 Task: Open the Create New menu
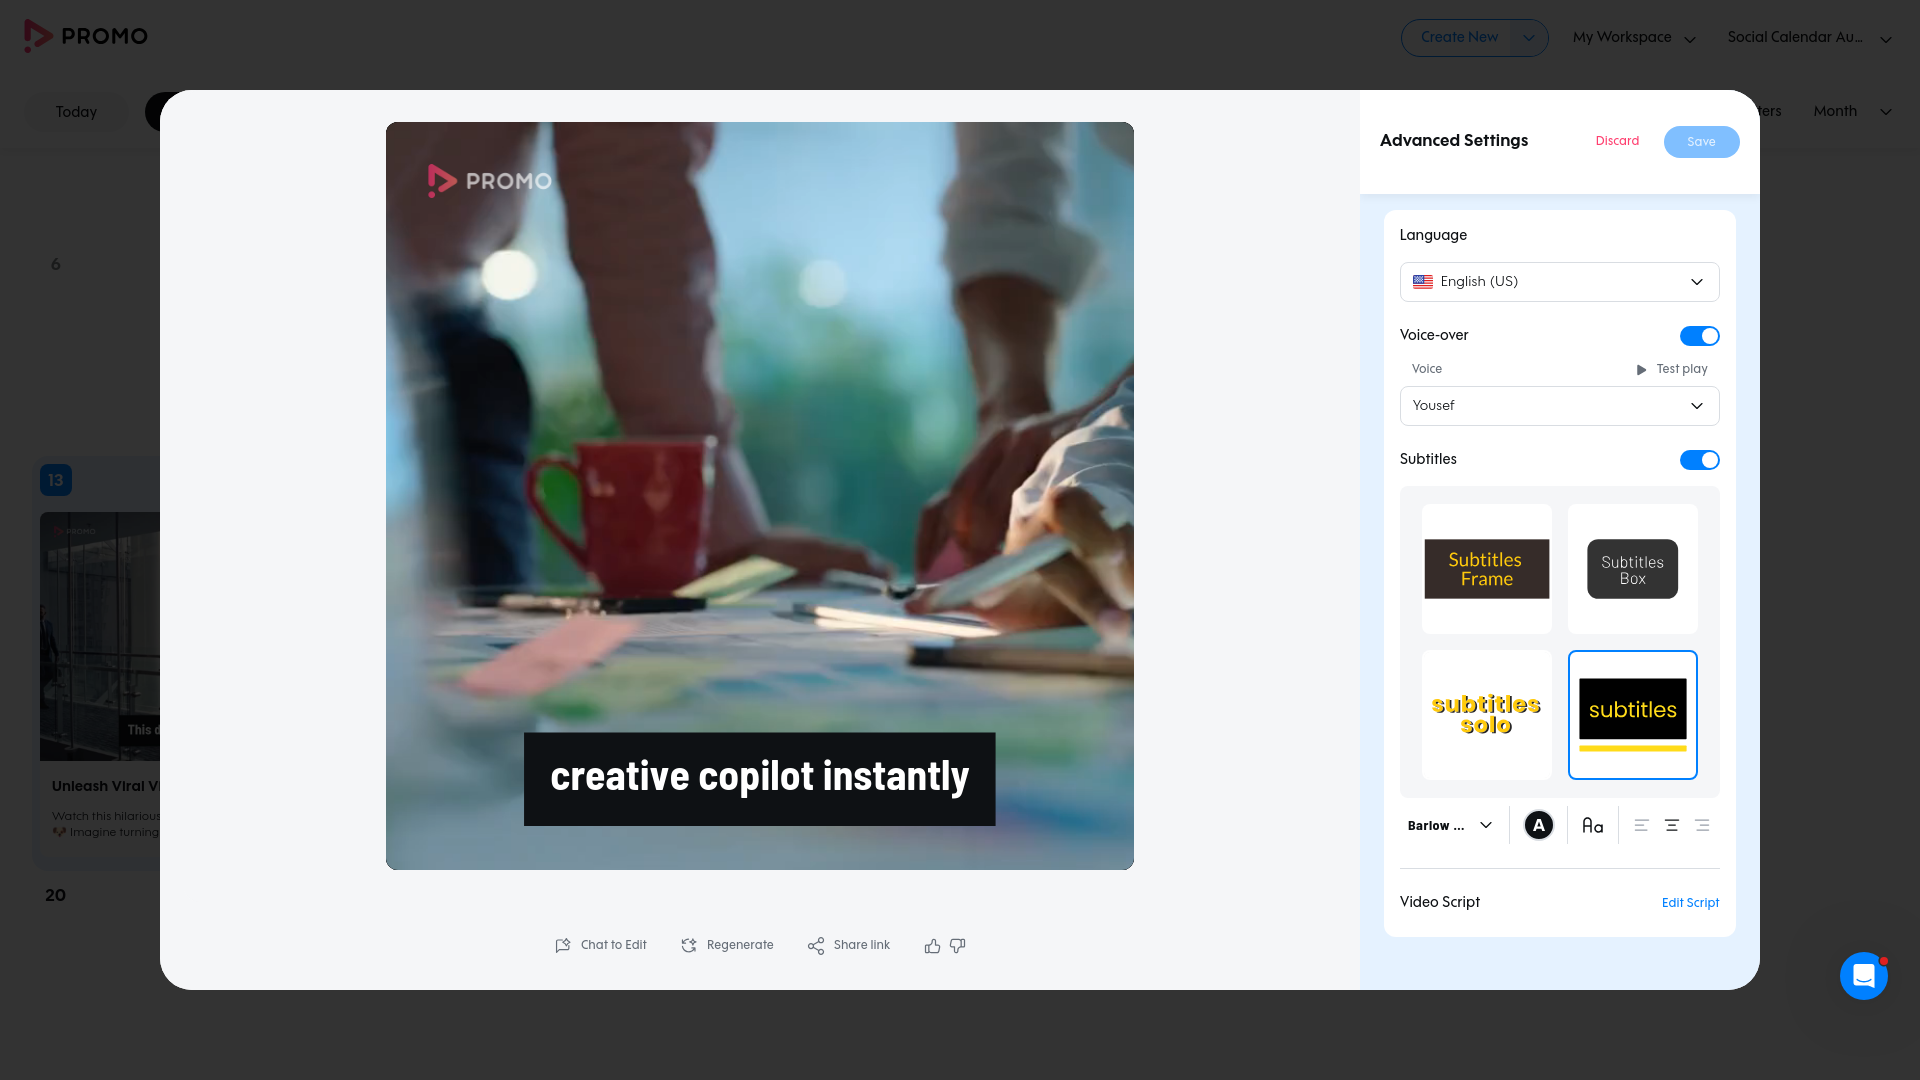pyautogui.click(x=1474, y=38)
